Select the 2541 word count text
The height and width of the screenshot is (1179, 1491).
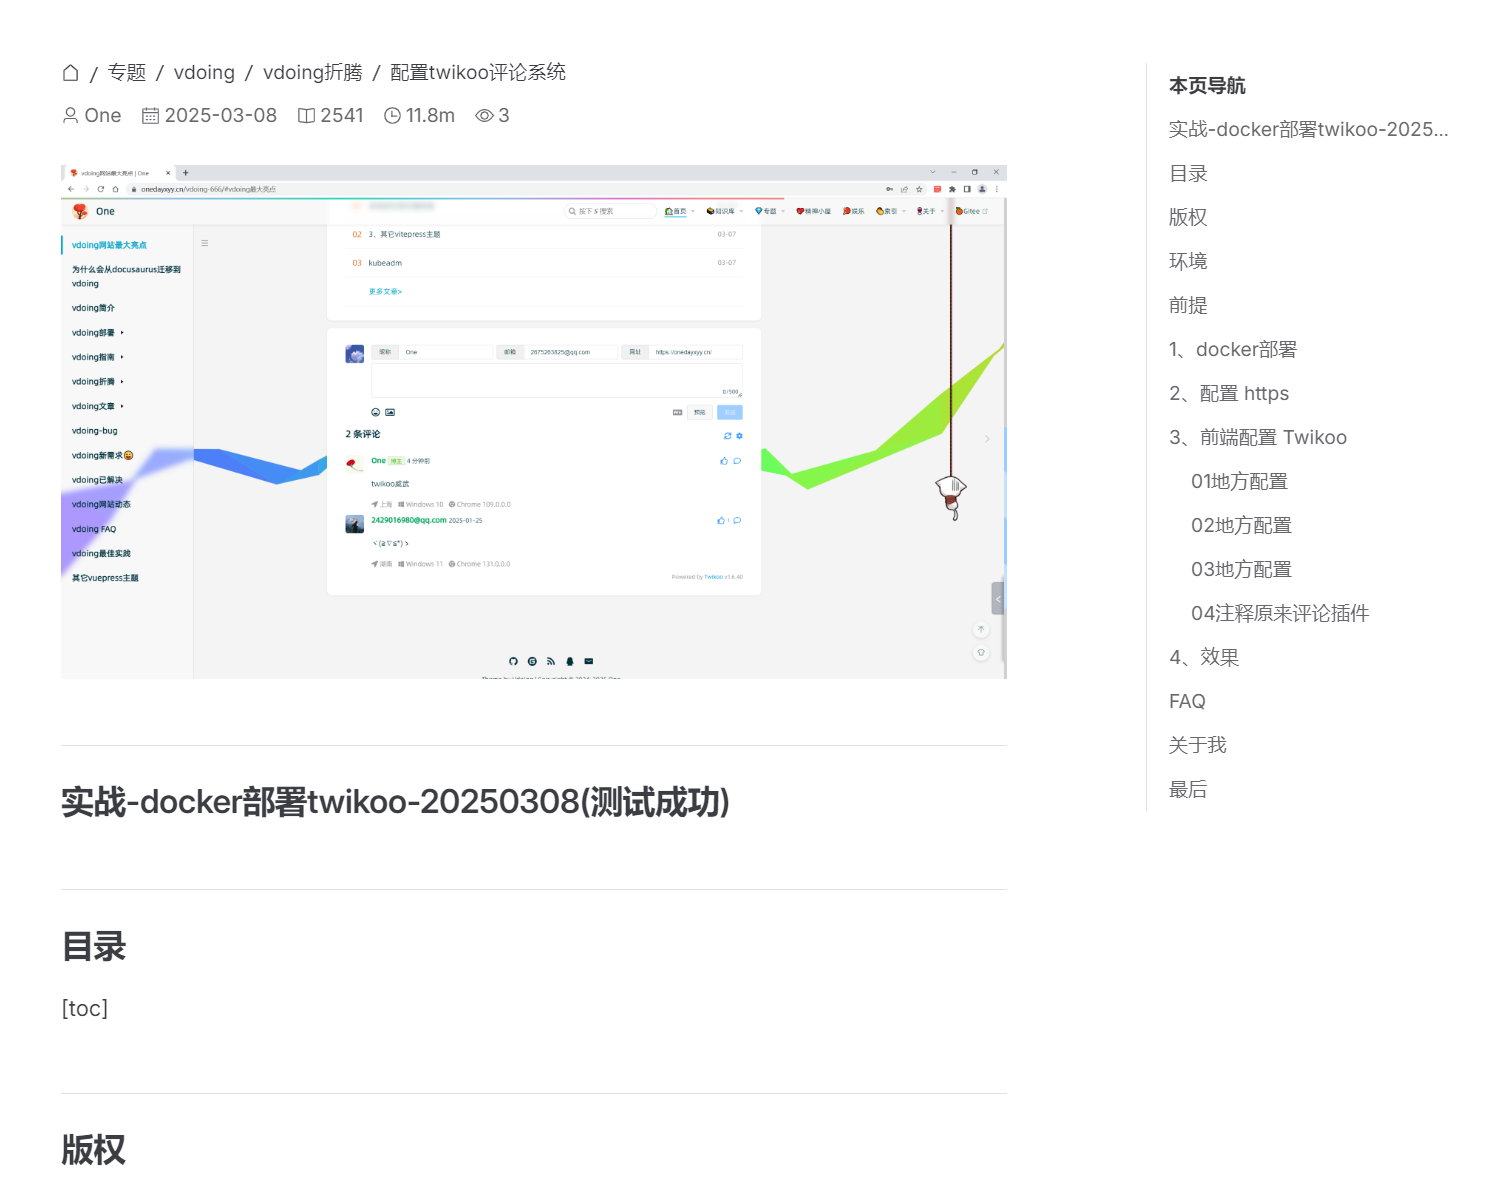point(342,115)
